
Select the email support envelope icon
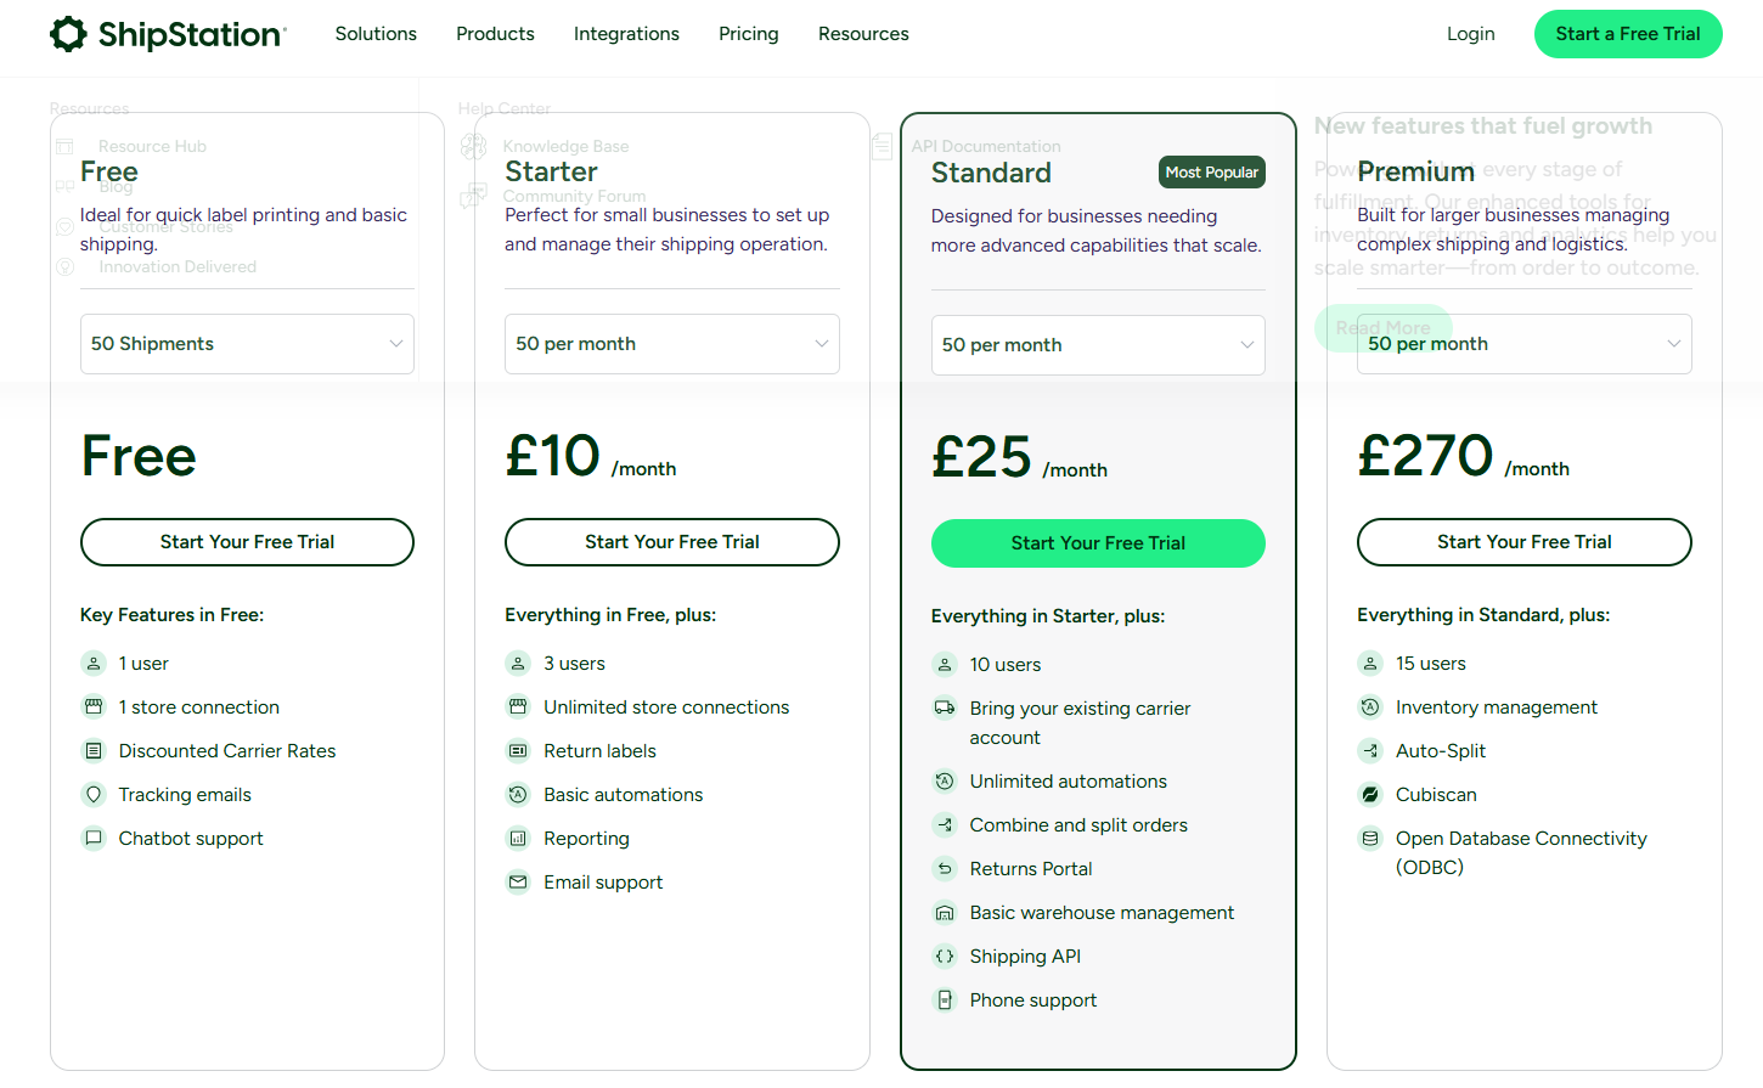click(518, 882)
